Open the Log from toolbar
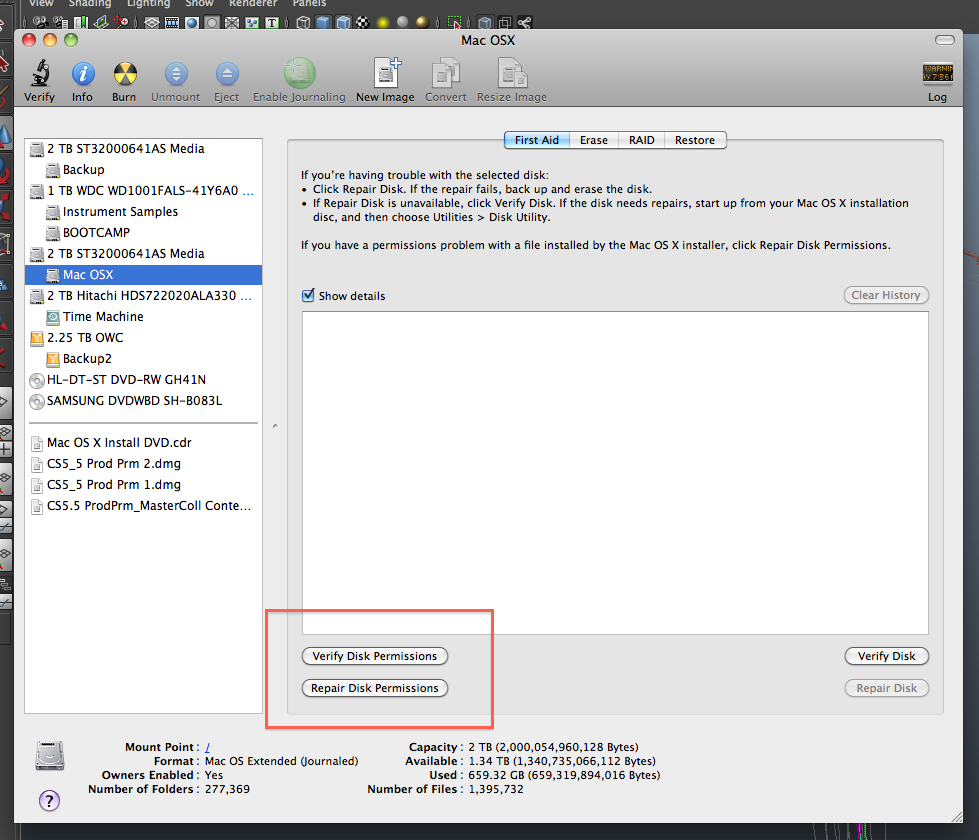This screenshot has height=840, width=979. [937, 73]
